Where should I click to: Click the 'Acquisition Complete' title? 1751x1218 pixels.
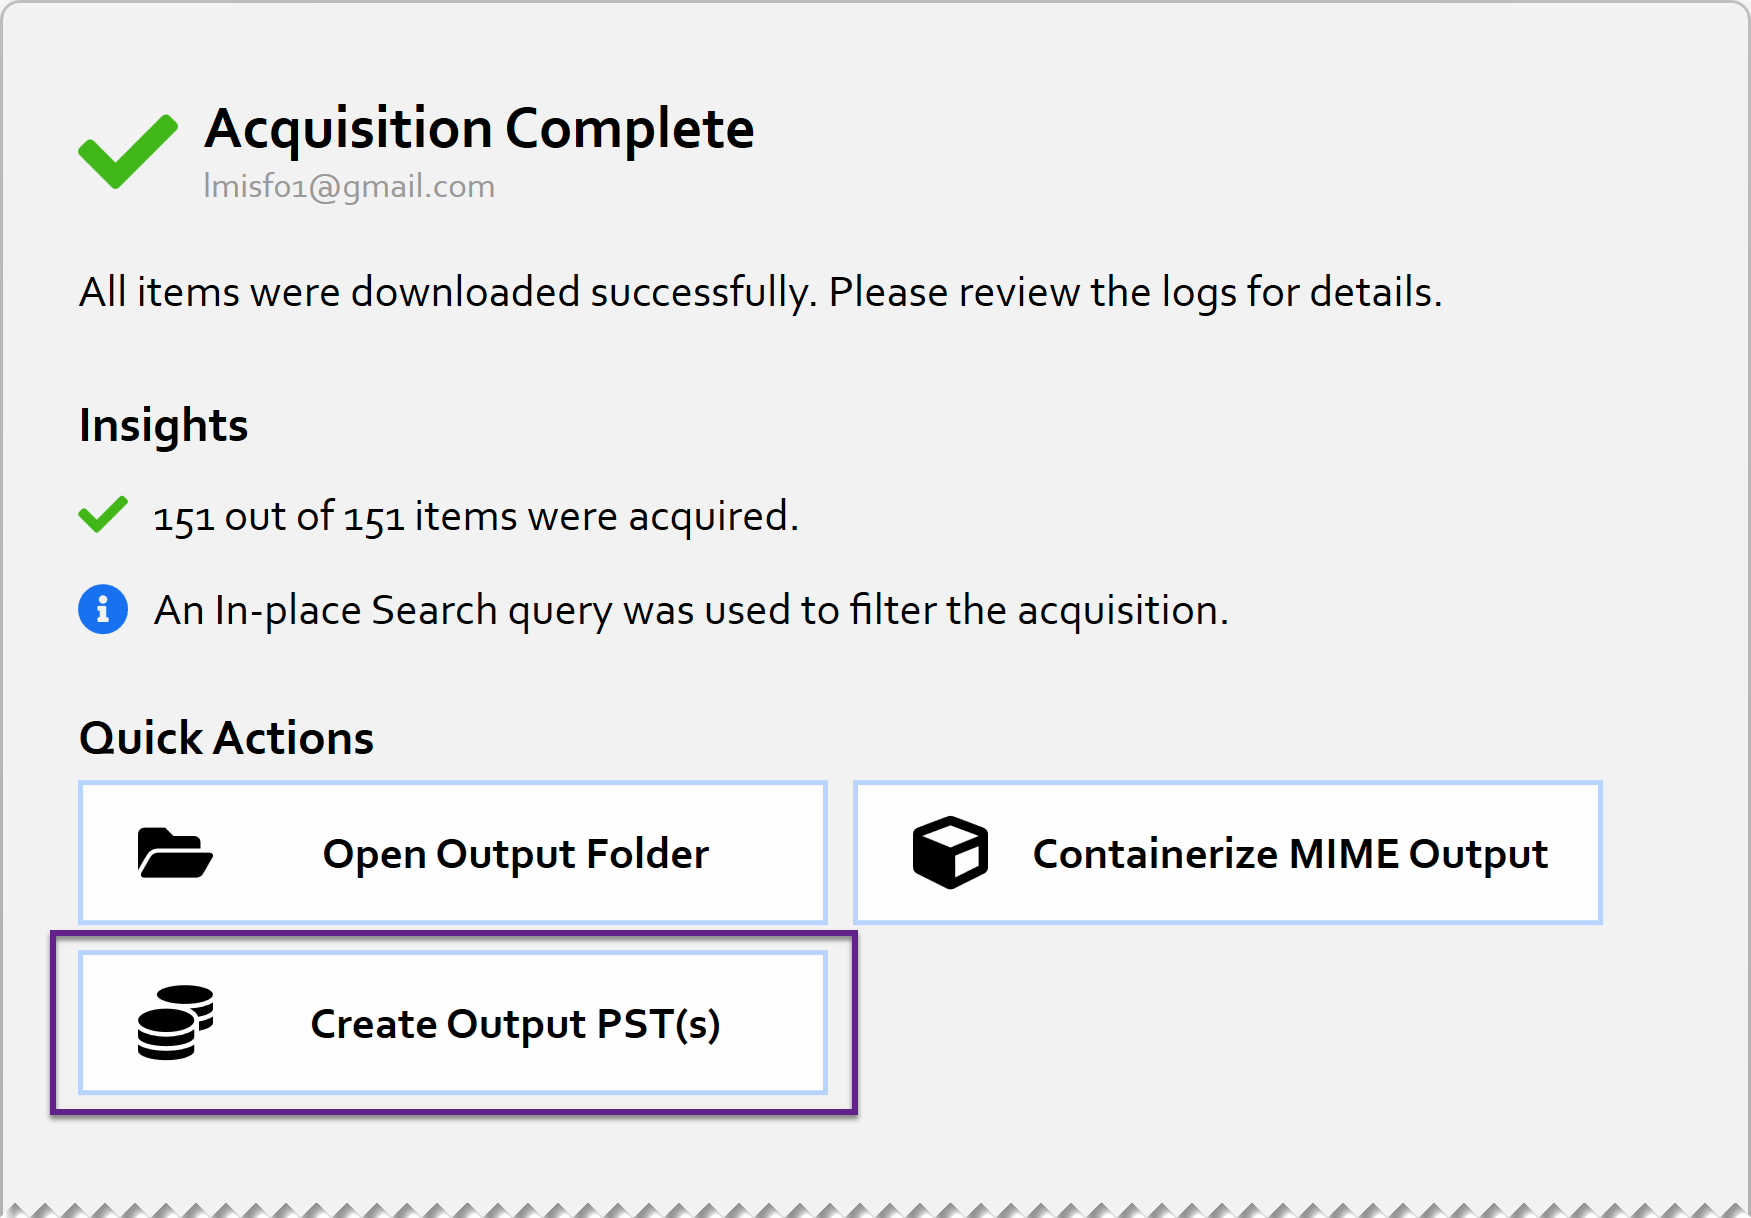pos(479,129)
